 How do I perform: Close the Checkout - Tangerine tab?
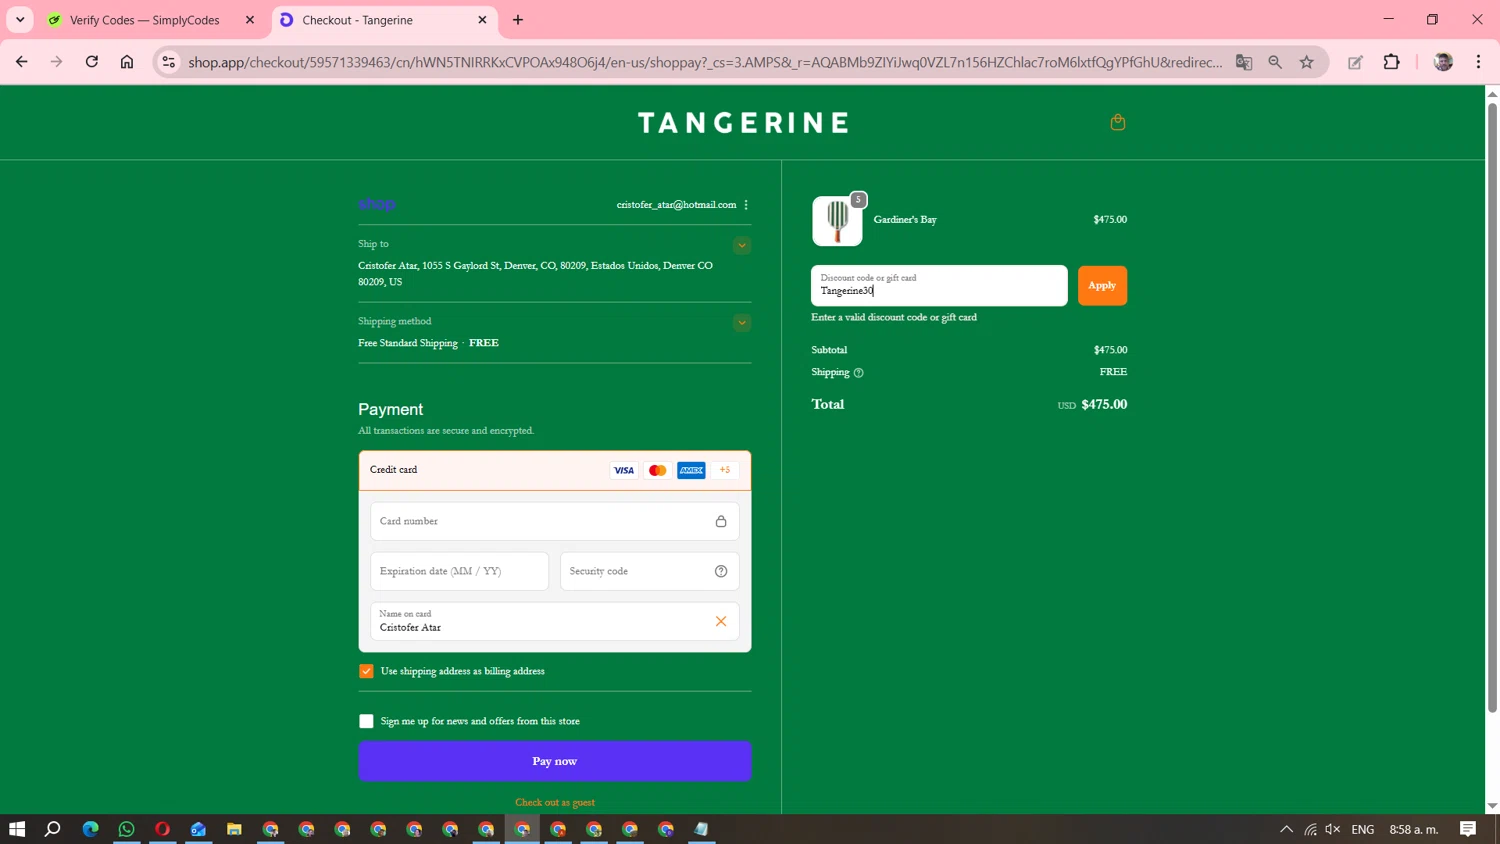coord(482,20)
